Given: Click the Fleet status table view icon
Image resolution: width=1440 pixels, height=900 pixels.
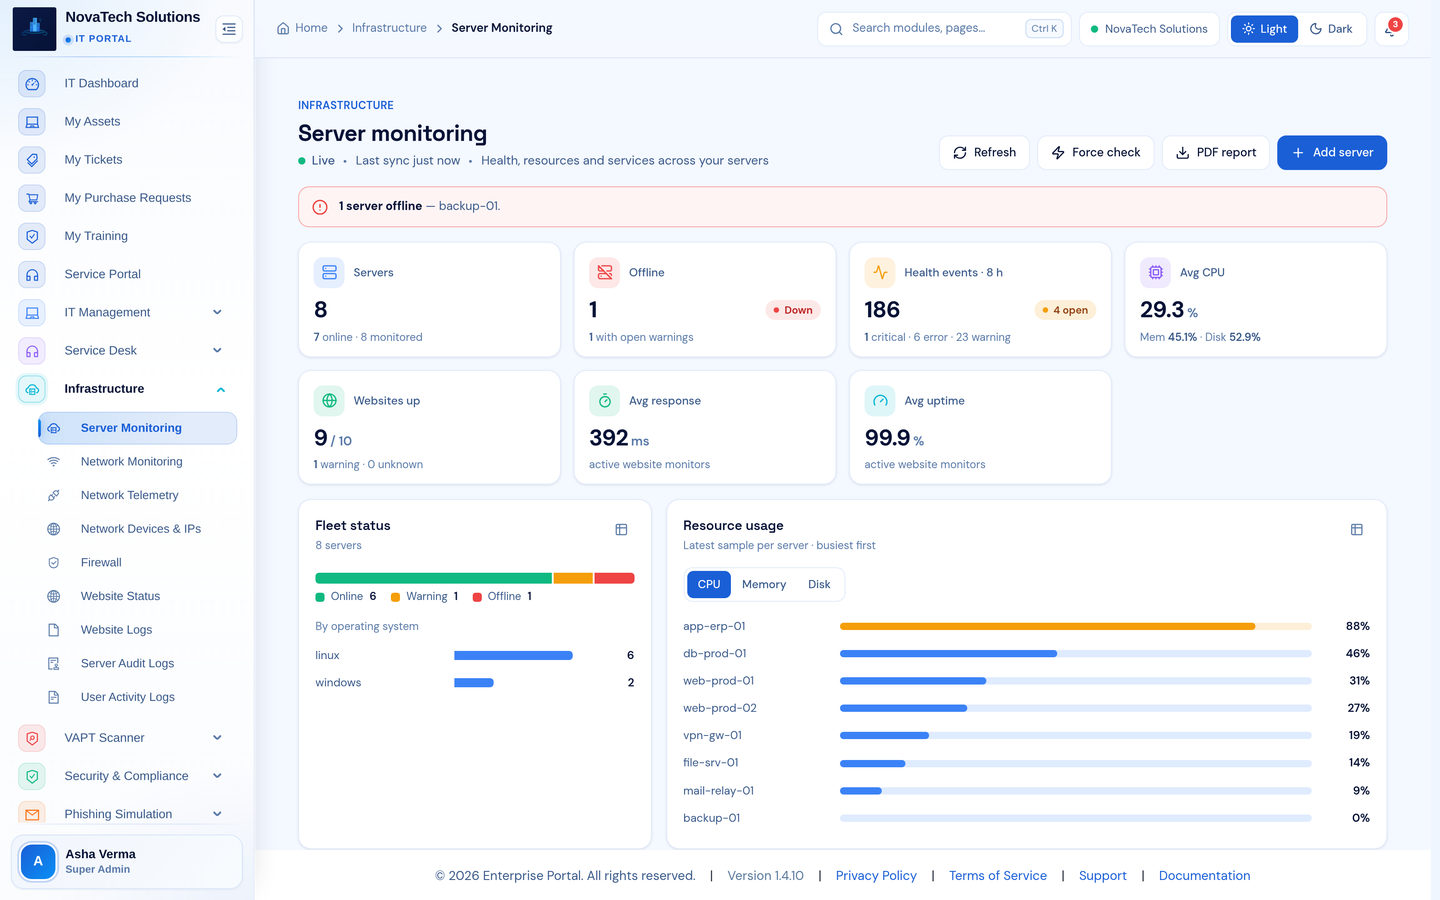Looking at the screenshot, I should click(621, 530).
